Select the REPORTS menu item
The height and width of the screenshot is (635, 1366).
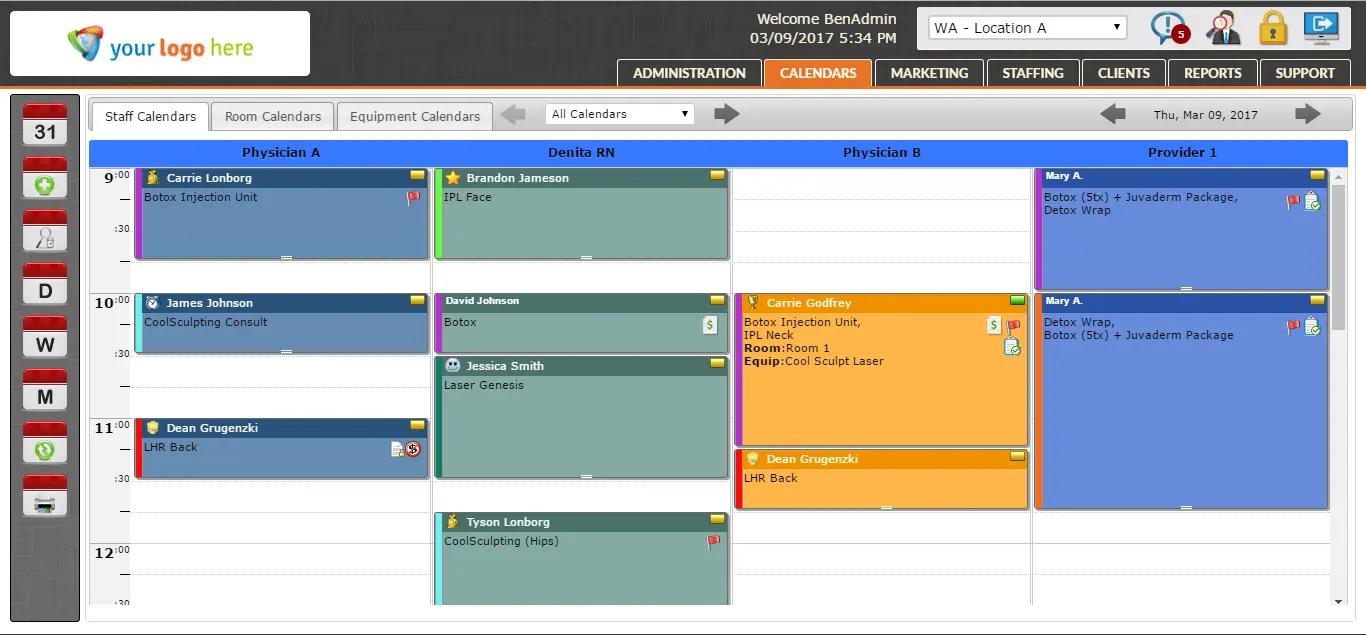pos(1212,72)
